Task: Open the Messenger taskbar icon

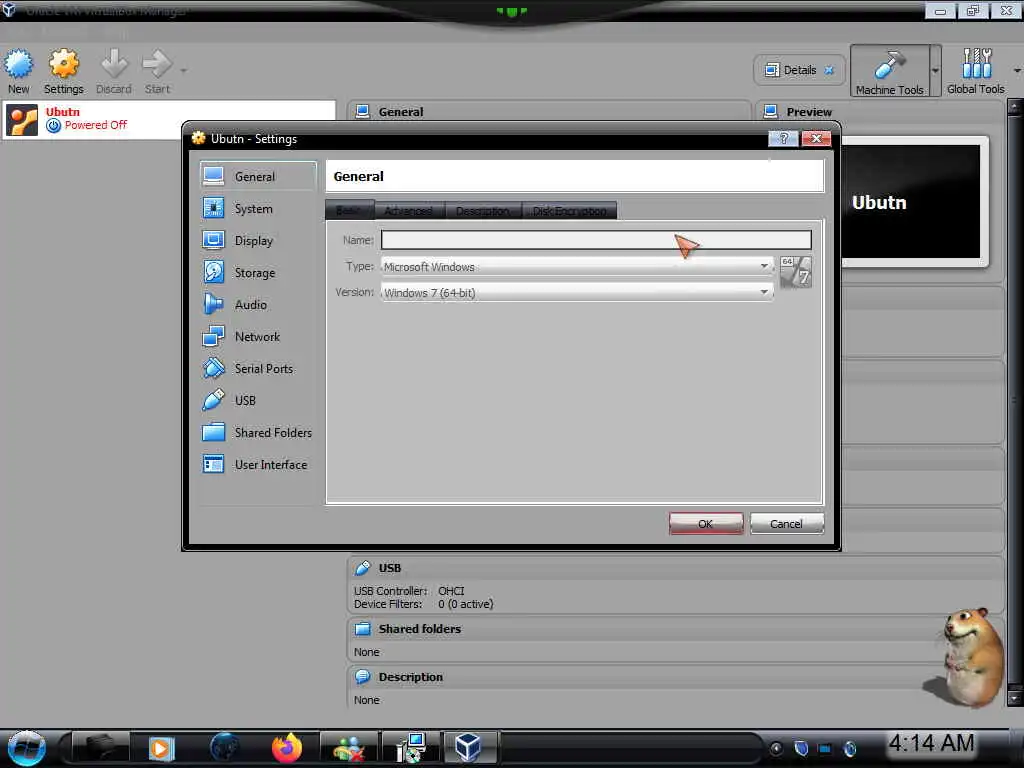Action: click(x=349, y=748)
